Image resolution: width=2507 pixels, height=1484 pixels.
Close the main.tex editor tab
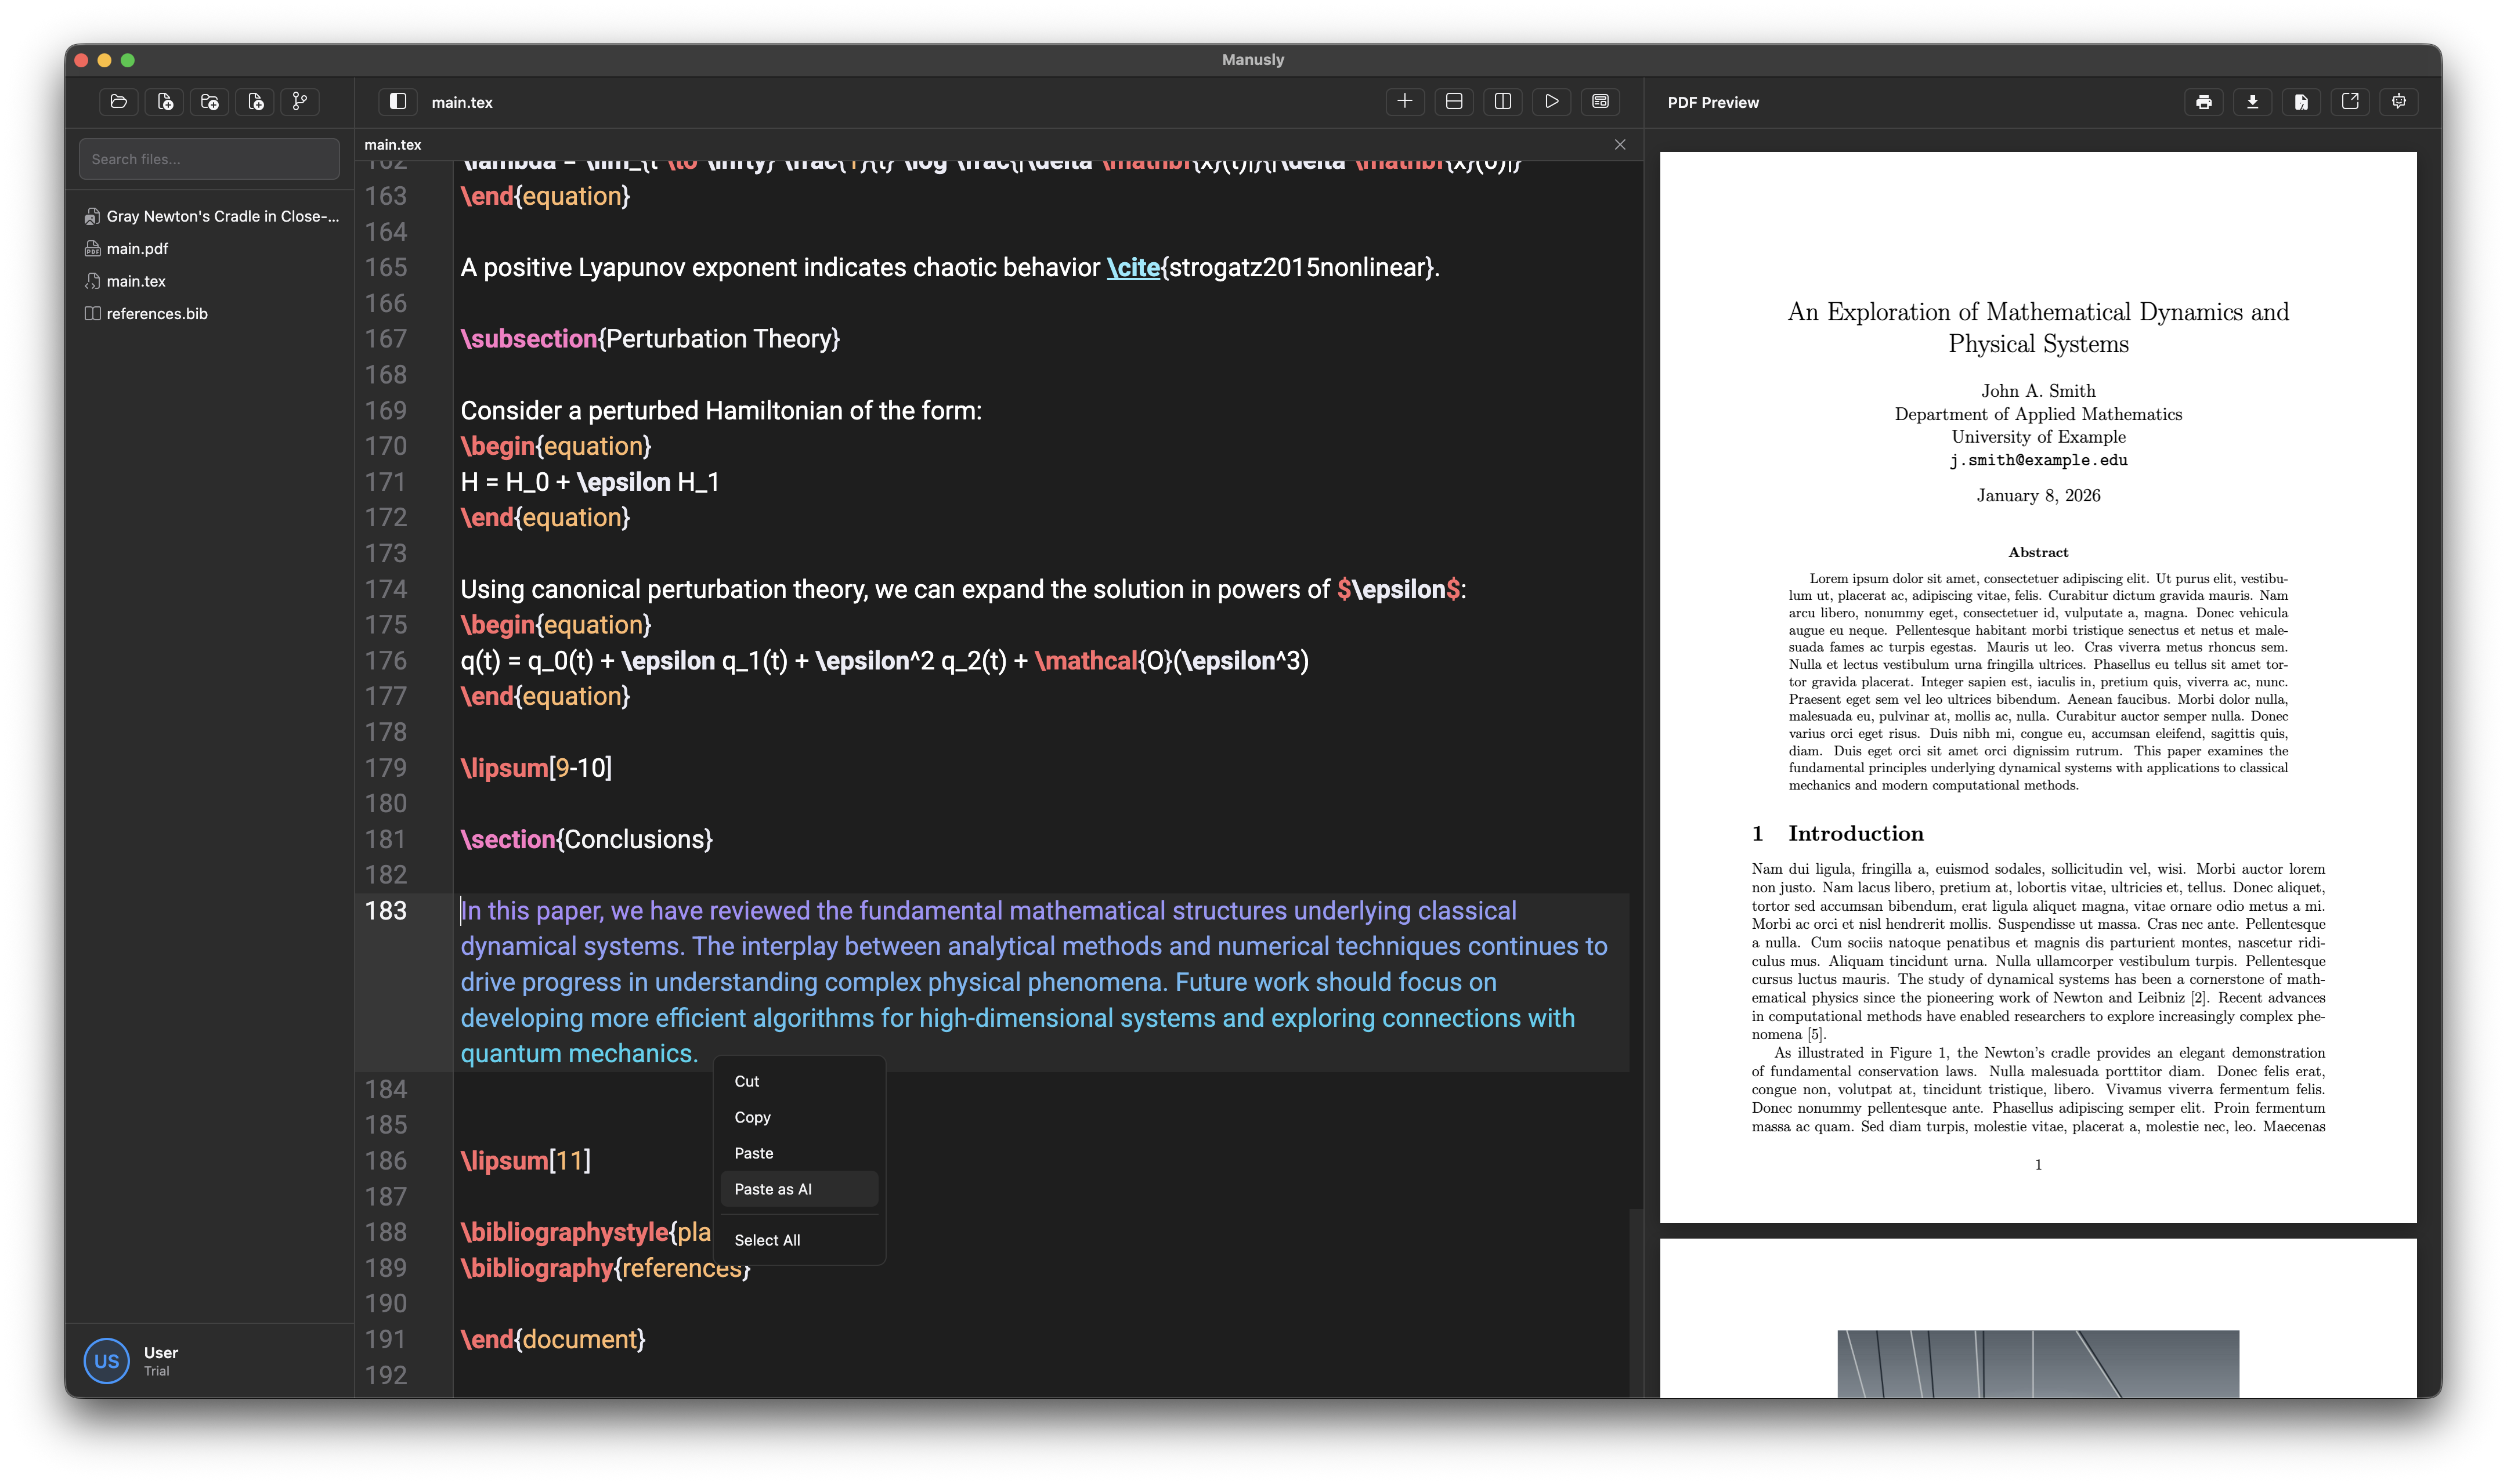[x=1620, y=144]
